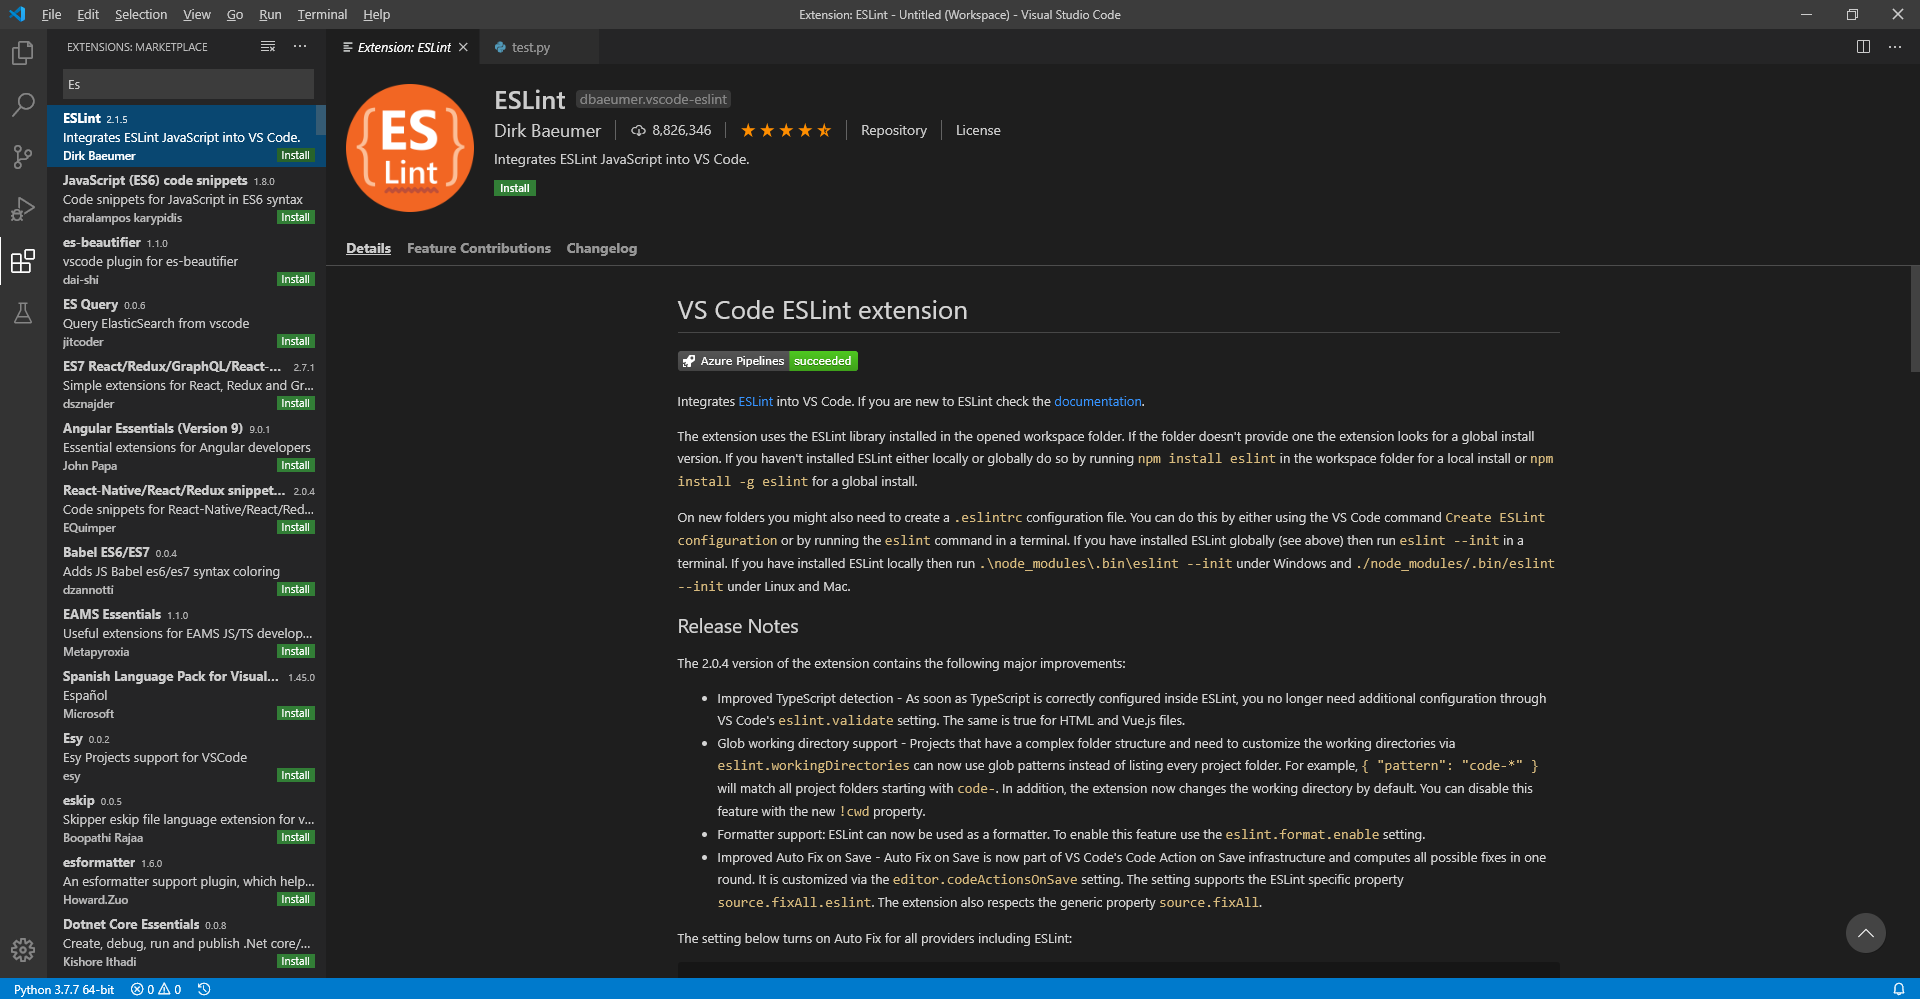1920x999 pixels.
Task: Open the Go menu
Action: (235, 14)
